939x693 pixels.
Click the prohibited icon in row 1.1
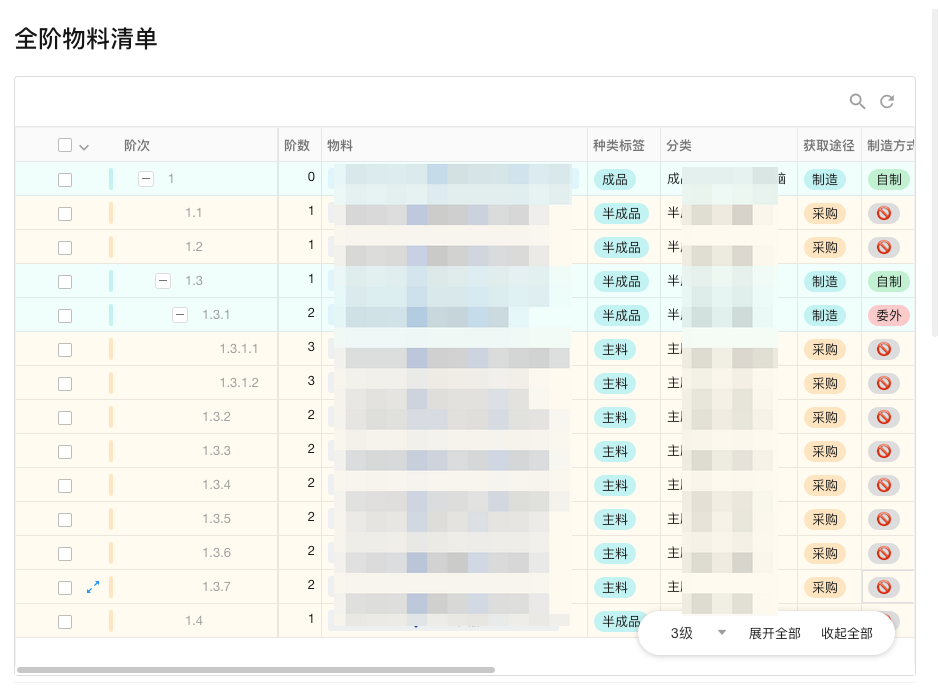coord(883,213)
